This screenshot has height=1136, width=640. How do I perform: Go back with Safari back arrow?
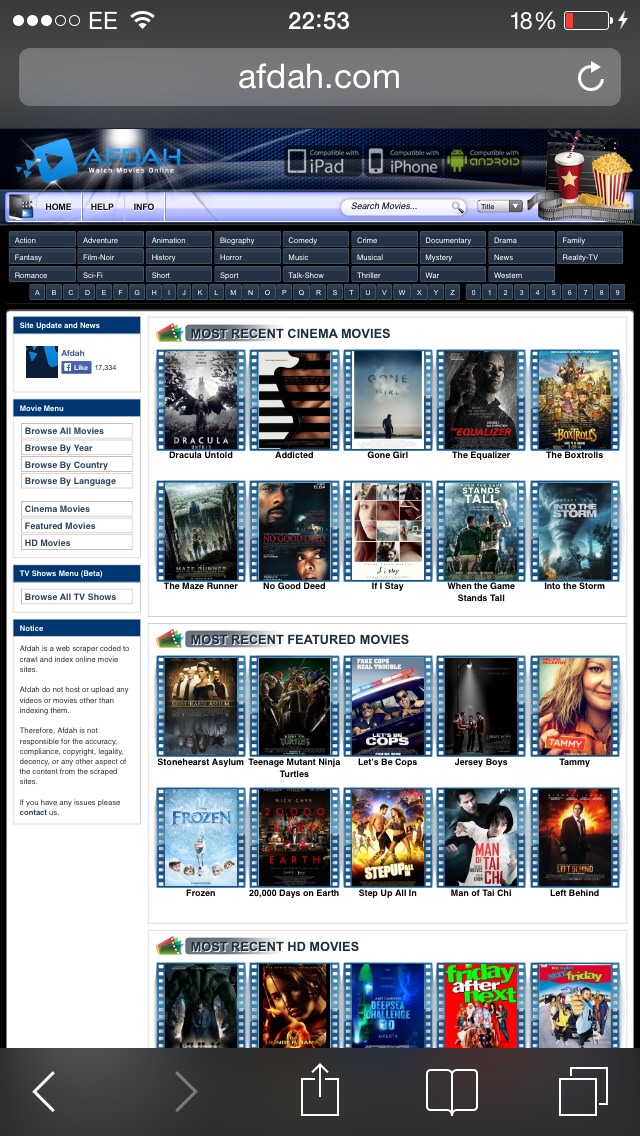[x=44, y=1092]
